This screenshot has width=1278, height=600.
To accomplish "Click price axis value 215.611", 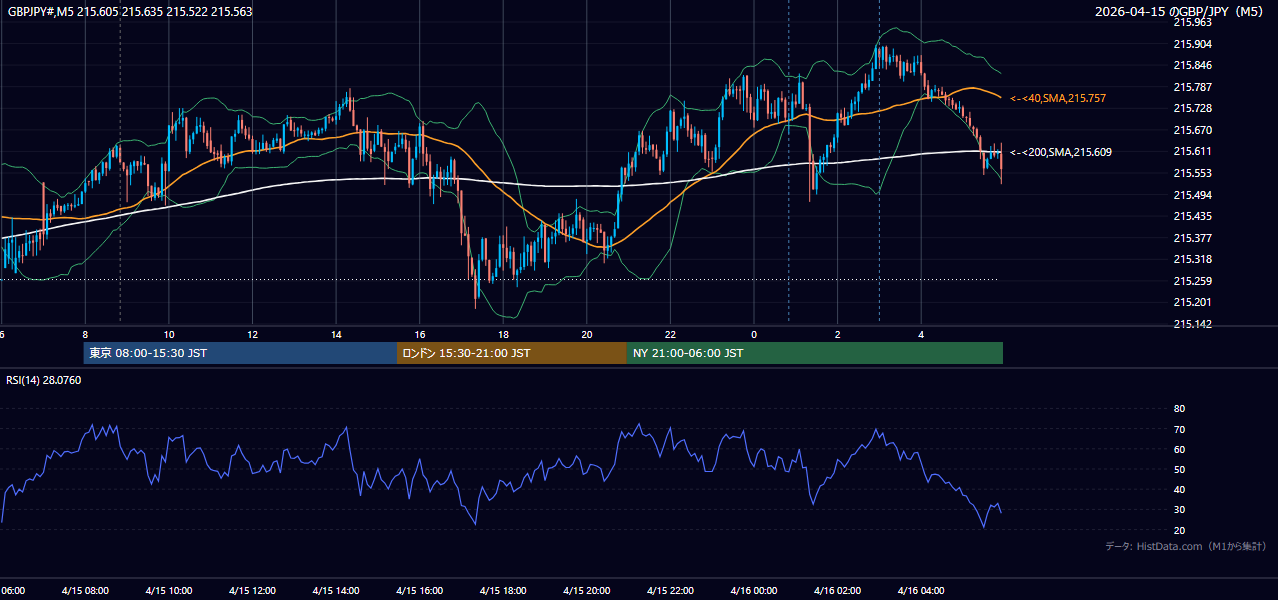I will (x=1192, y=151).
